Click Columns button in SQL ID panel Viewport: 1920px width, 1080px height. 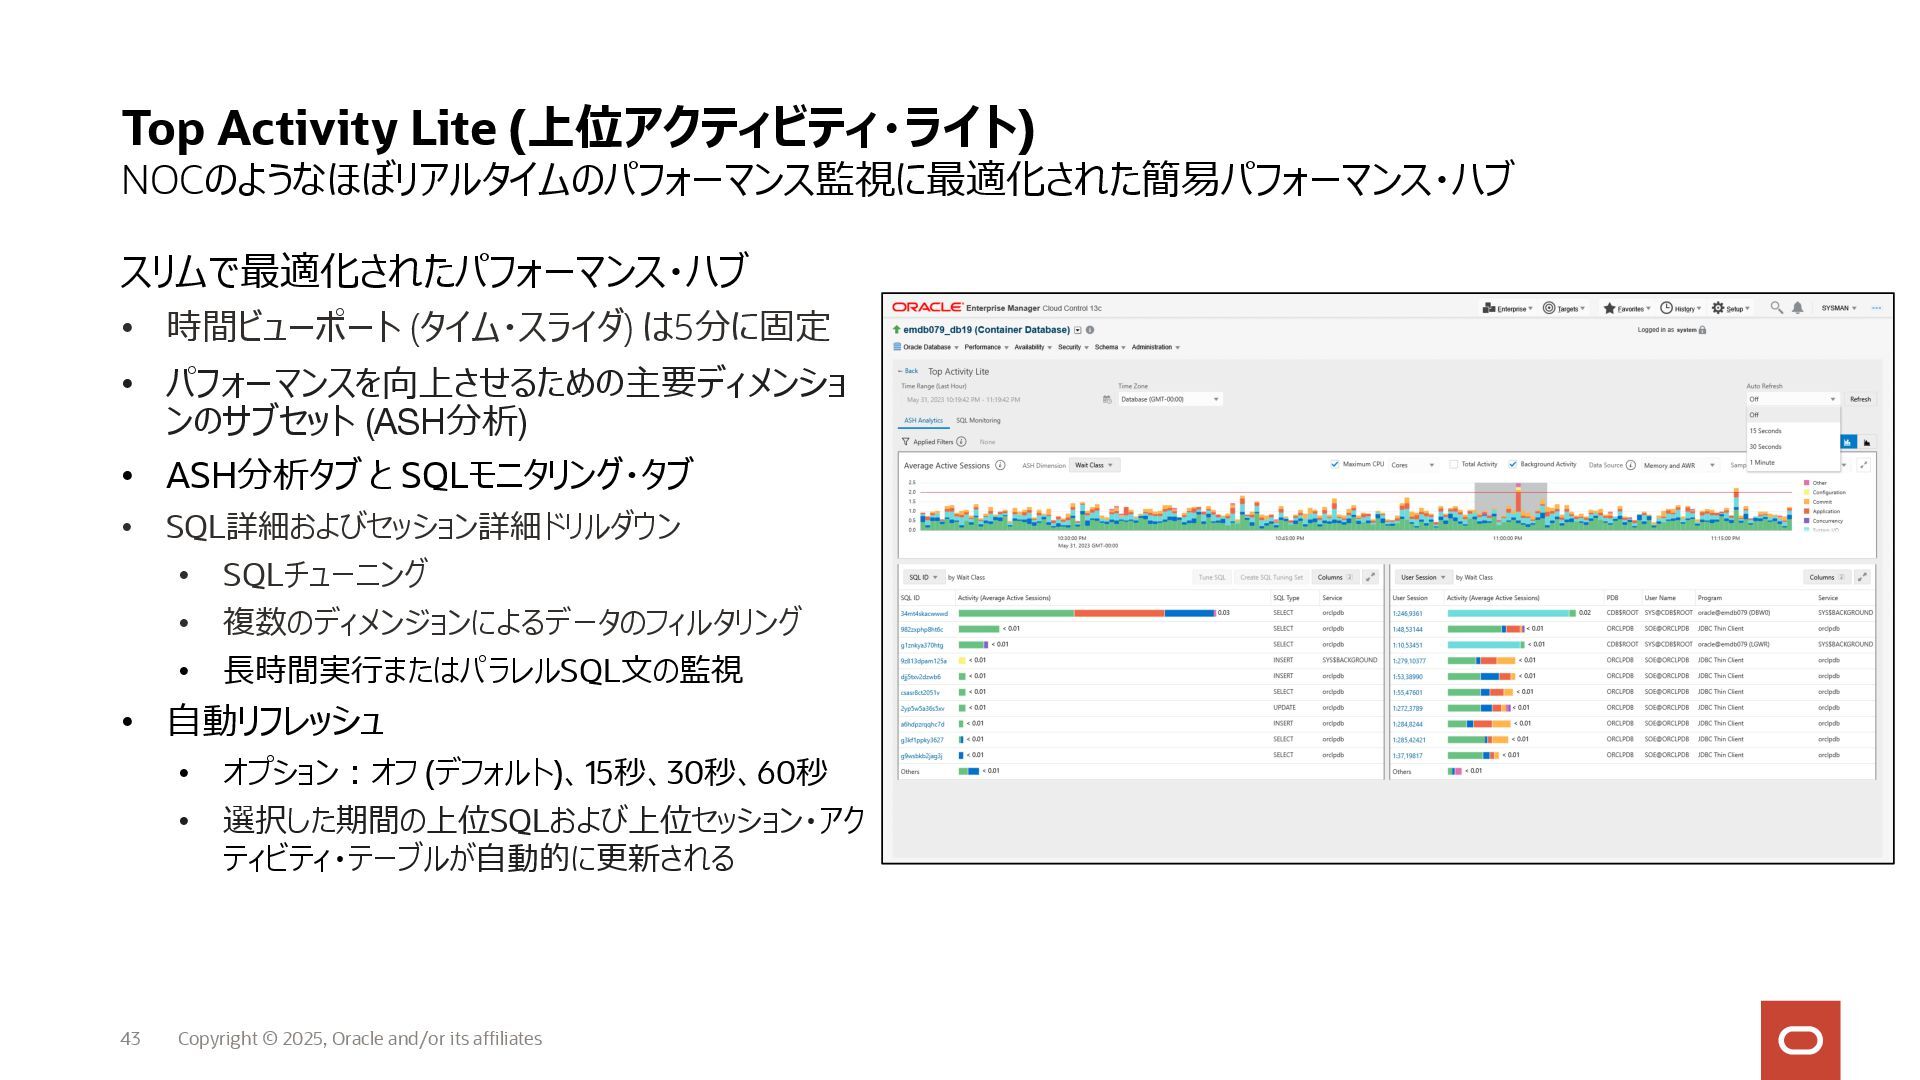[x=1335, y=577]
